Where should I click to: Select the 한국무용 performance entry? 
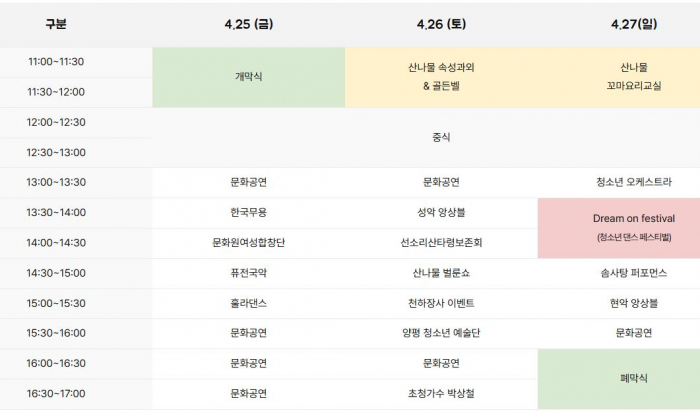pos(248,212)
